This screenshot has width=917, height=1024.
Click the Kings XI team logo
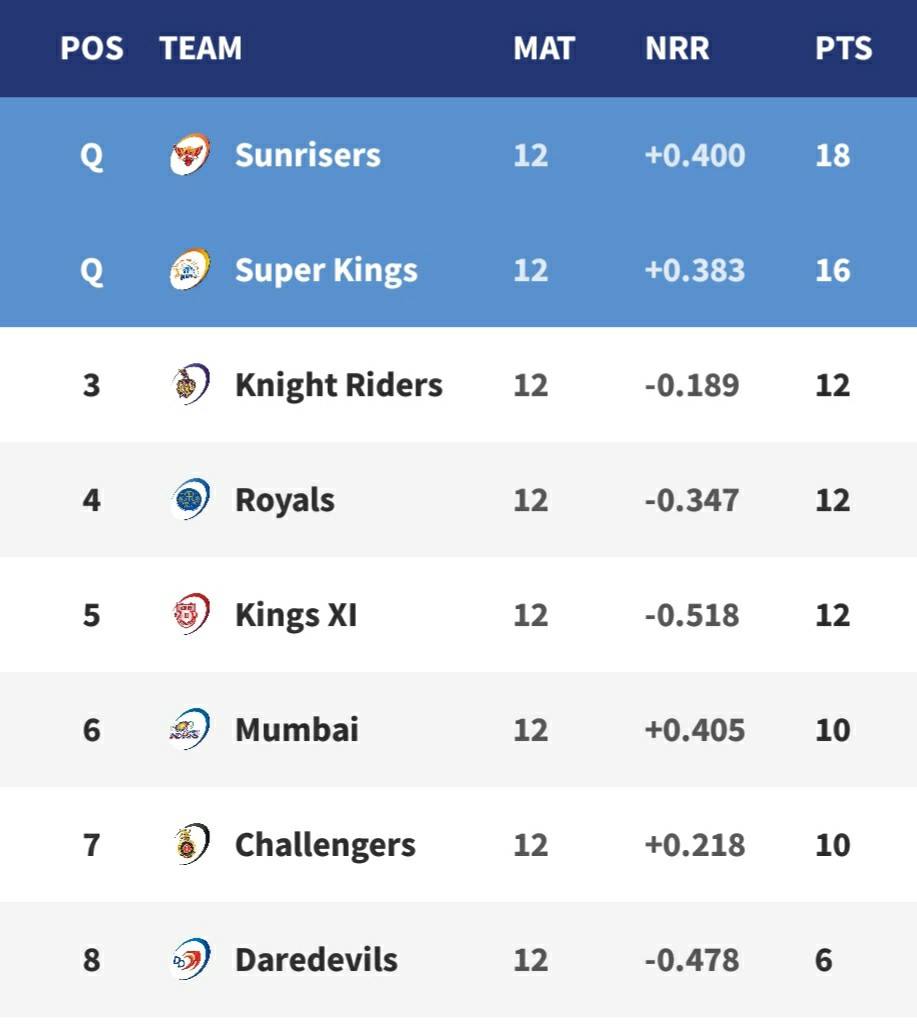pyautogui.click(x=190, y=615)
